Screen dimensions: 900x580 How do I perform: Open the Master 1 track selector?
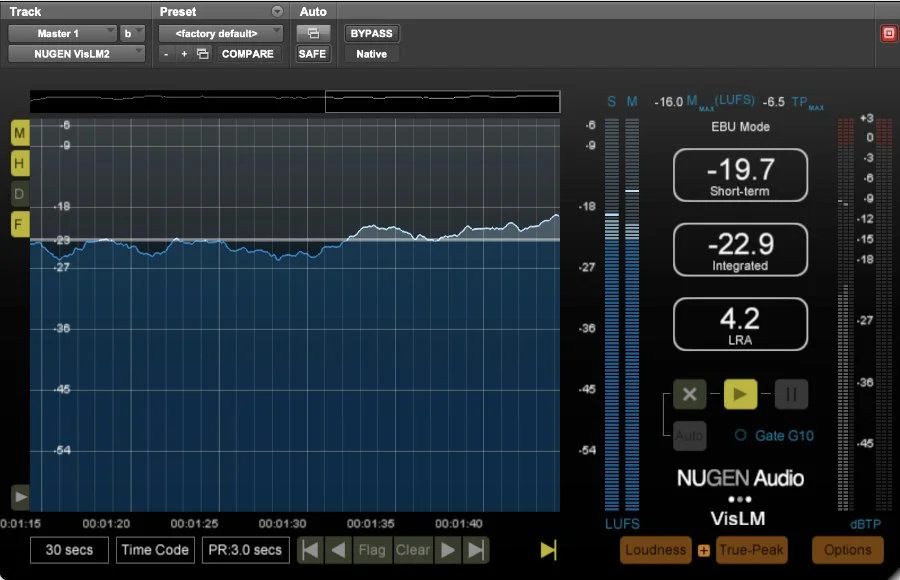(x=62, y=33)
